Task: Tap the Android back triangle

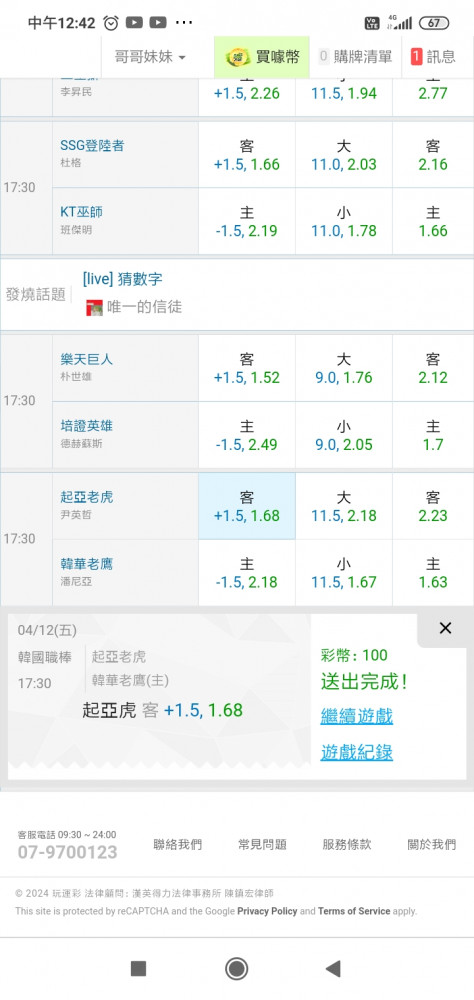Action: pos(333,969)
